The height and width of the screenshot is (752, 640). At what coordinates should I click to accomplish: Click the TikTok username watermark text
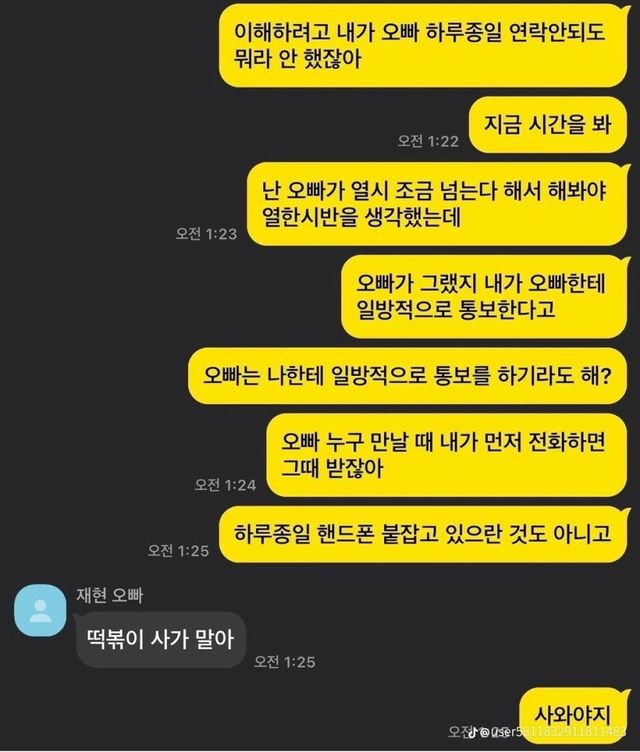pos(554,732)
